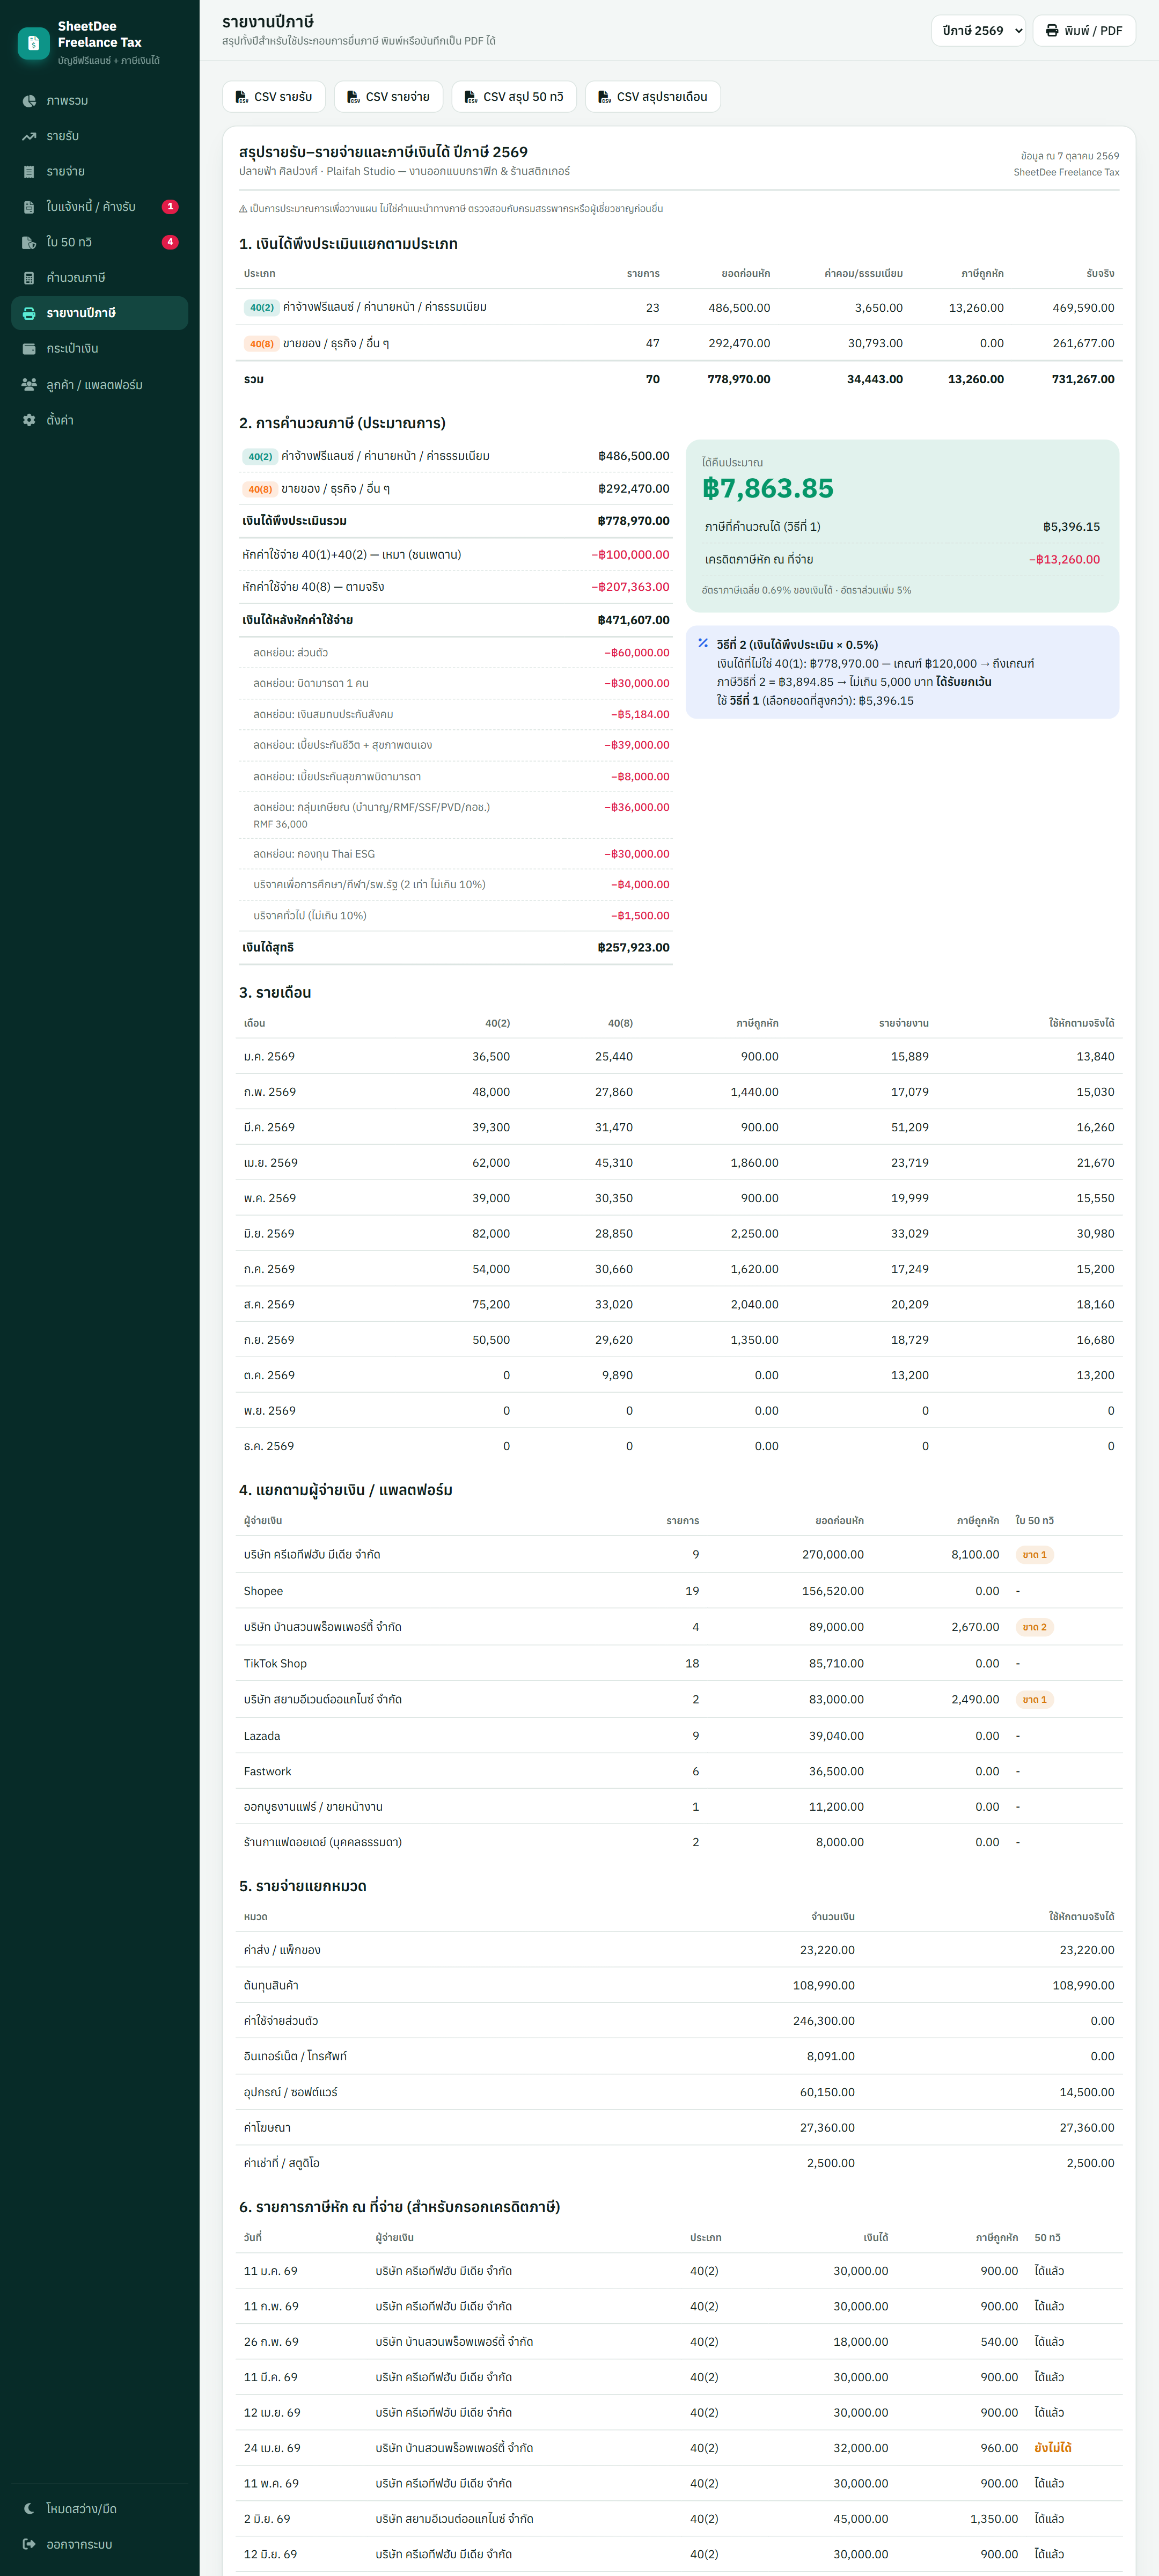
Task: Click the SheetDee app logo icon
Action: [x=33, y=43]
